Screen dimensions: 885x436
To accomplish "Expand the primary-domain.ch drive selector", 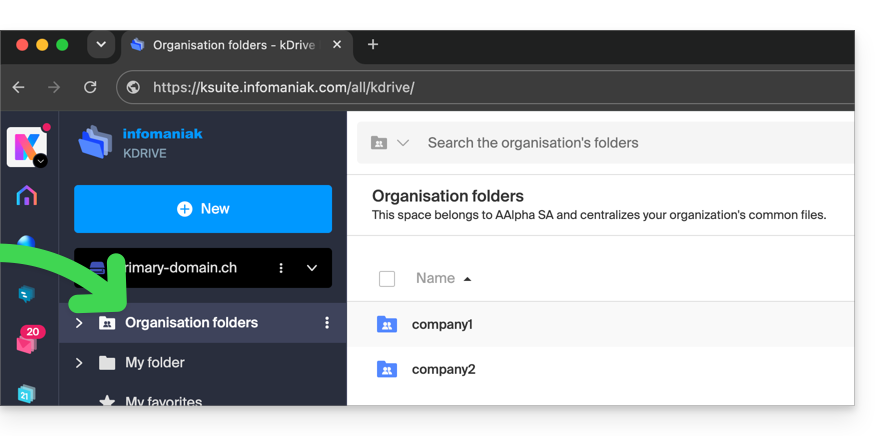I will (x=312, y=268).
